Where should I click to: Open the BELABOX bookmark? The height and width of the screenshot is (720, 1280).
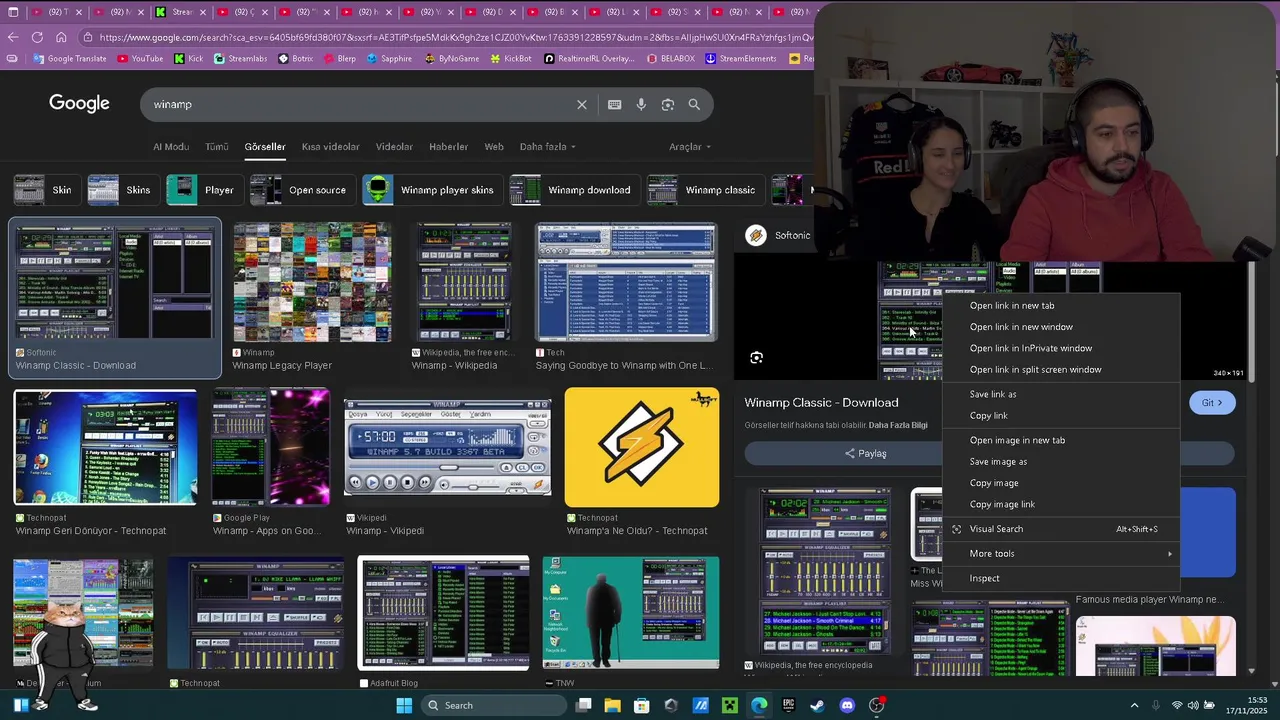click(670, 58)
